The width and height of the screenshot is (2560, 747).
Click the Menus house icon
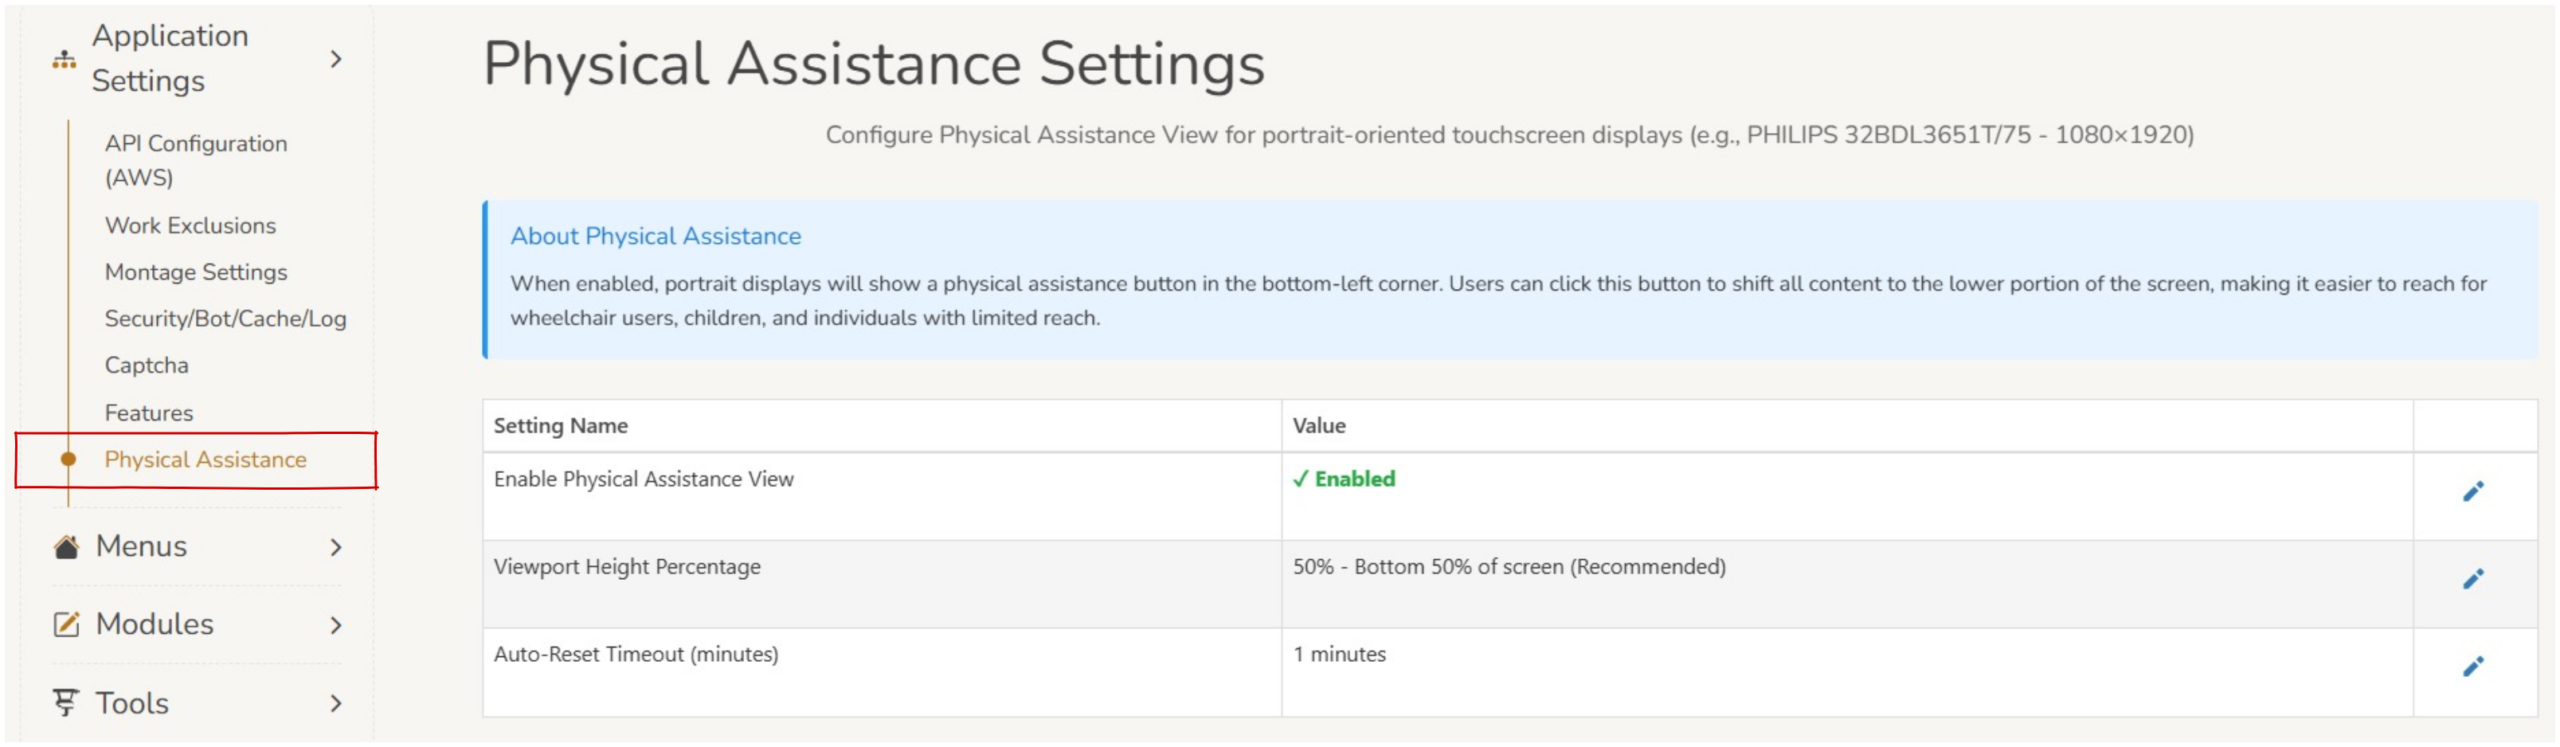(66, 547)
